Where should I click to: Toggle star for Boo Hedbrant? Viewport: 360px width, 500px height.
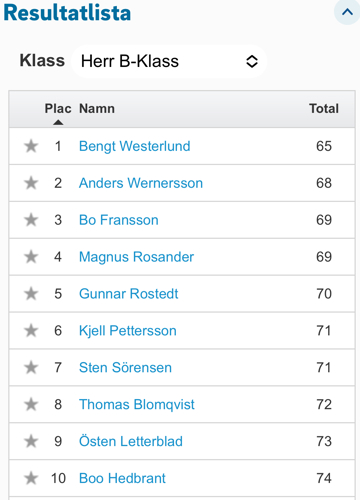tap(31, 478)
